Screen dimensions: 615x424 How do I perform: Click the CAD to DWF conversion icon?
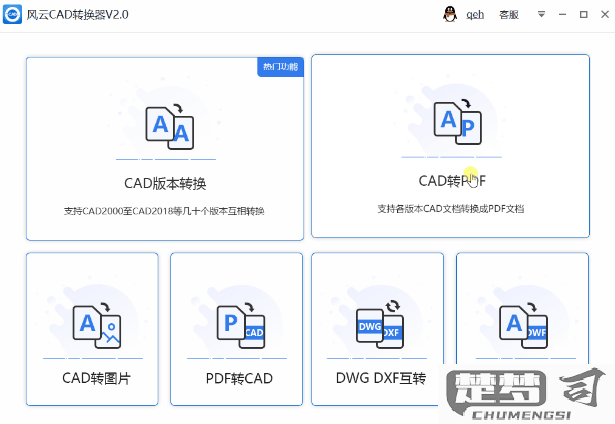coord(523,326)
